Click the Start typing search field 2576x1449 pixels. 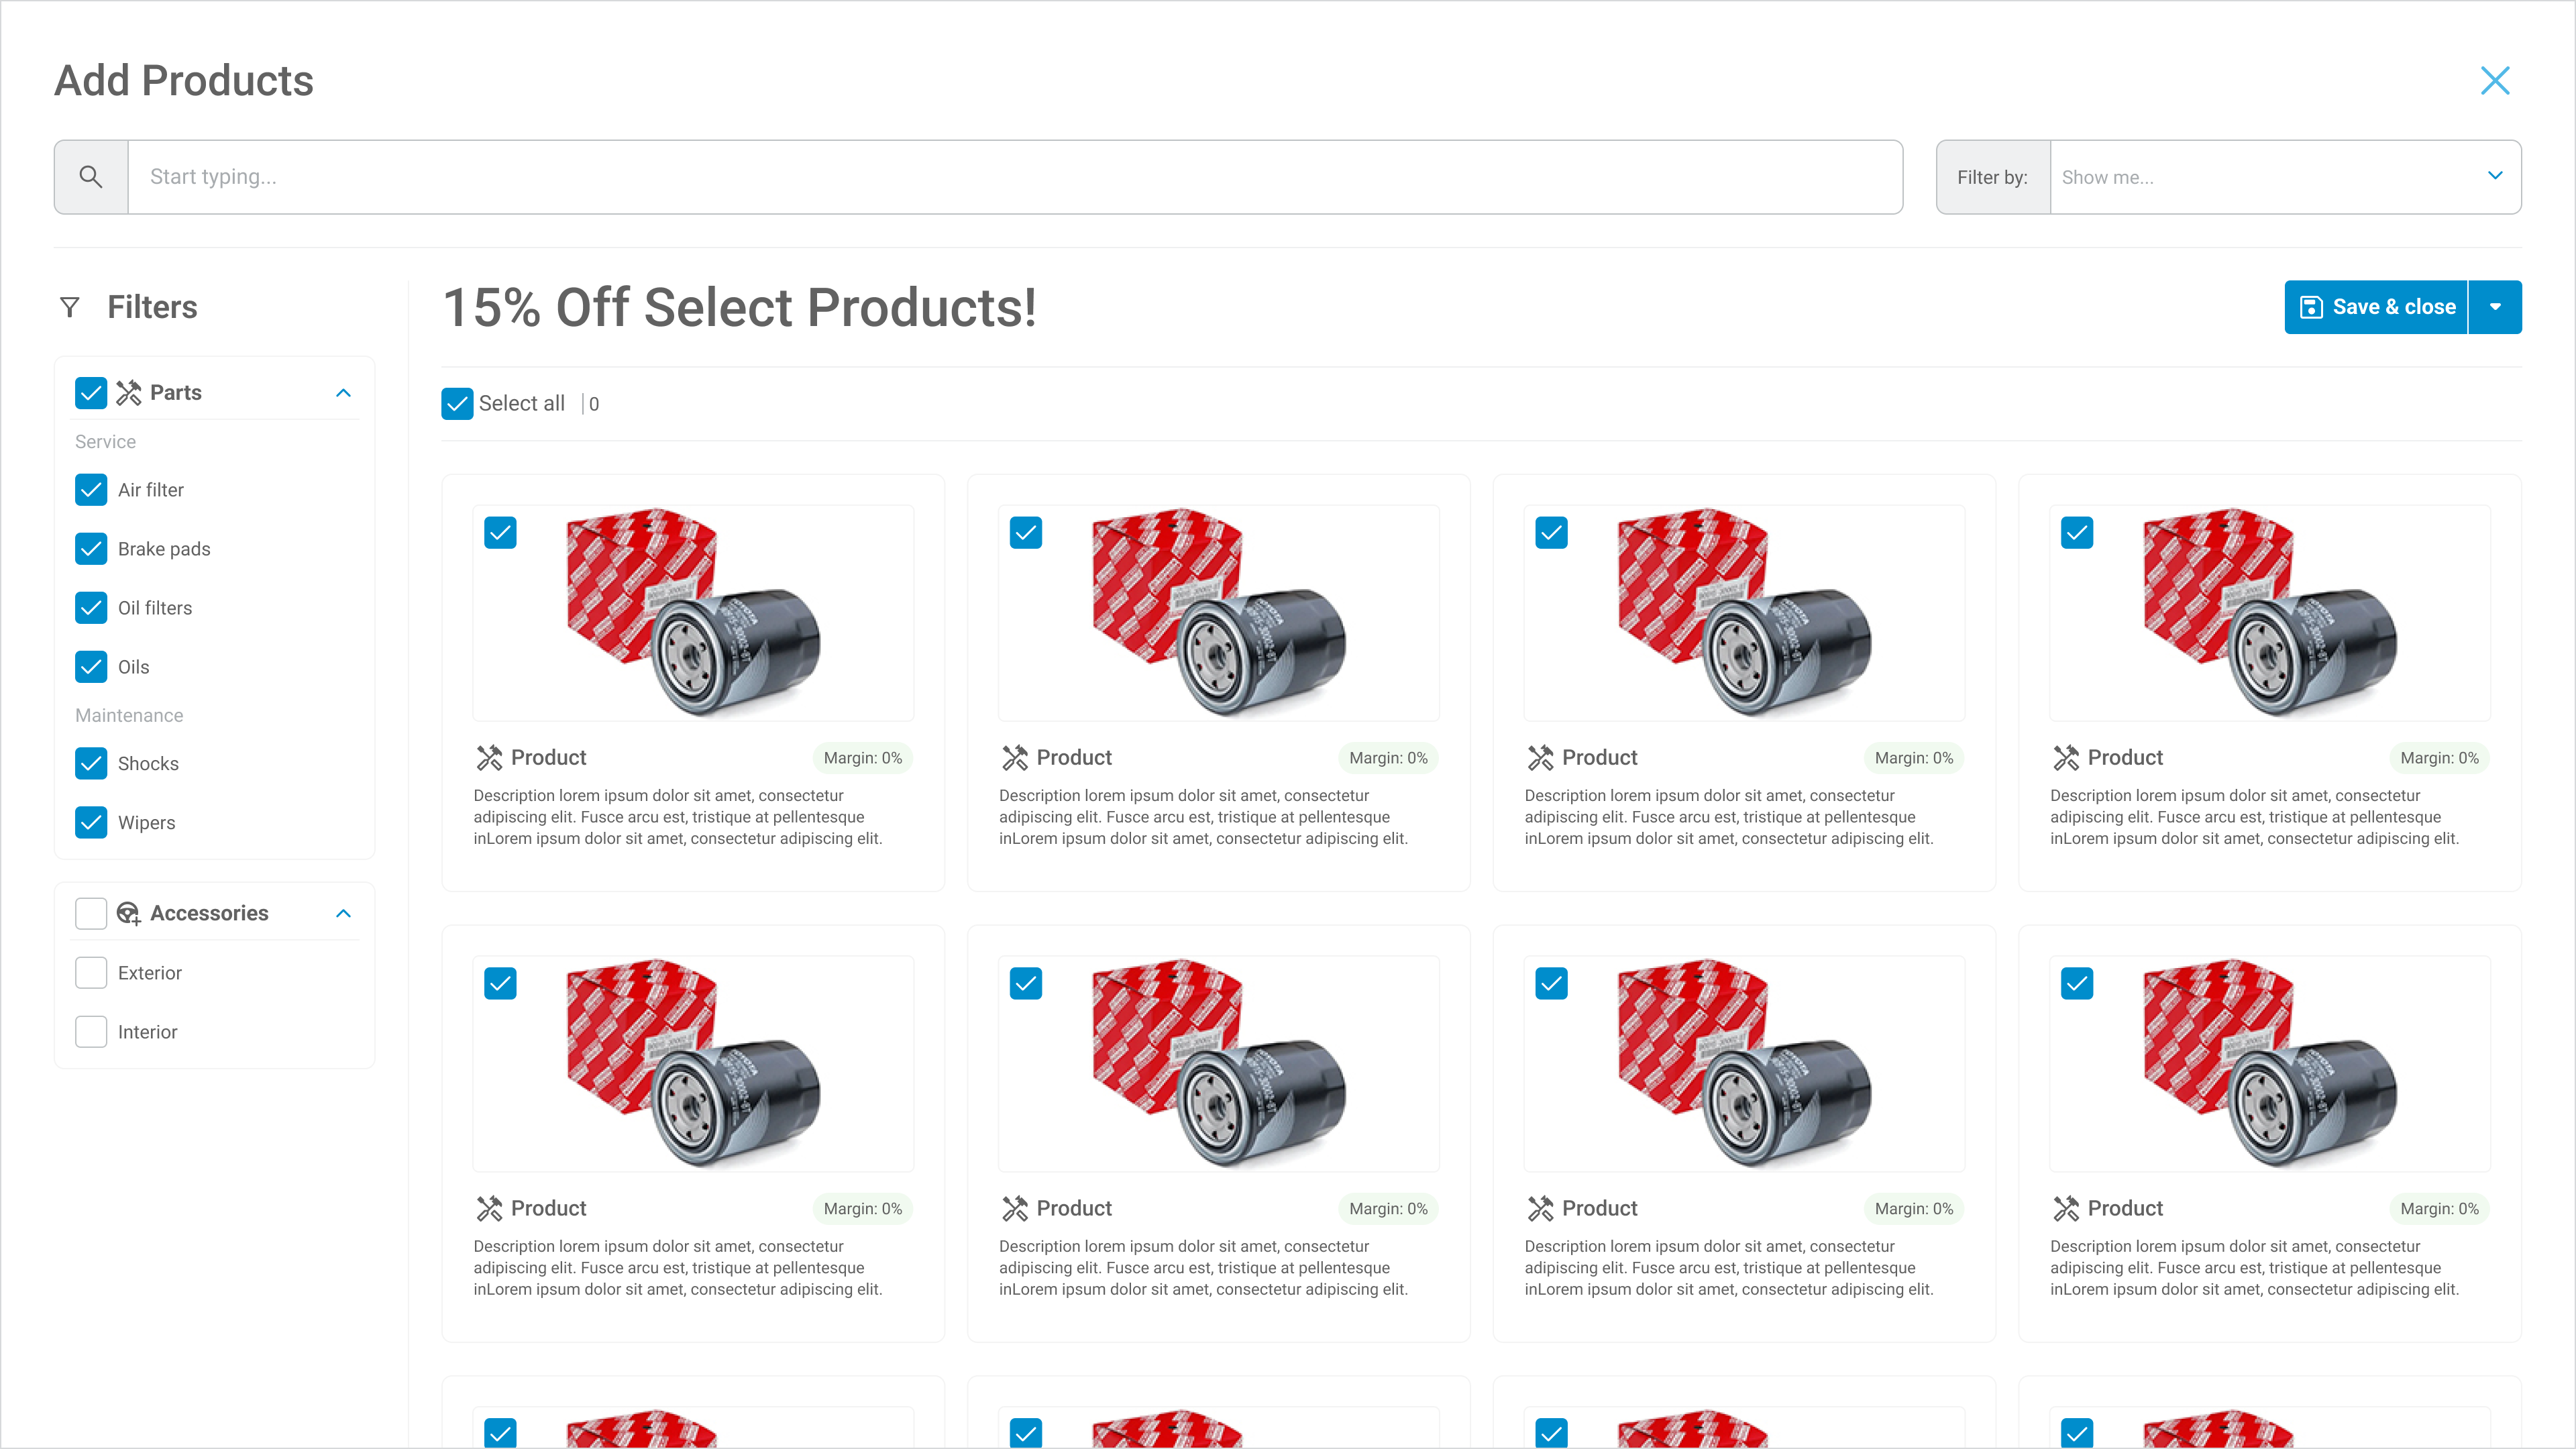click(x=1014, y=177)
